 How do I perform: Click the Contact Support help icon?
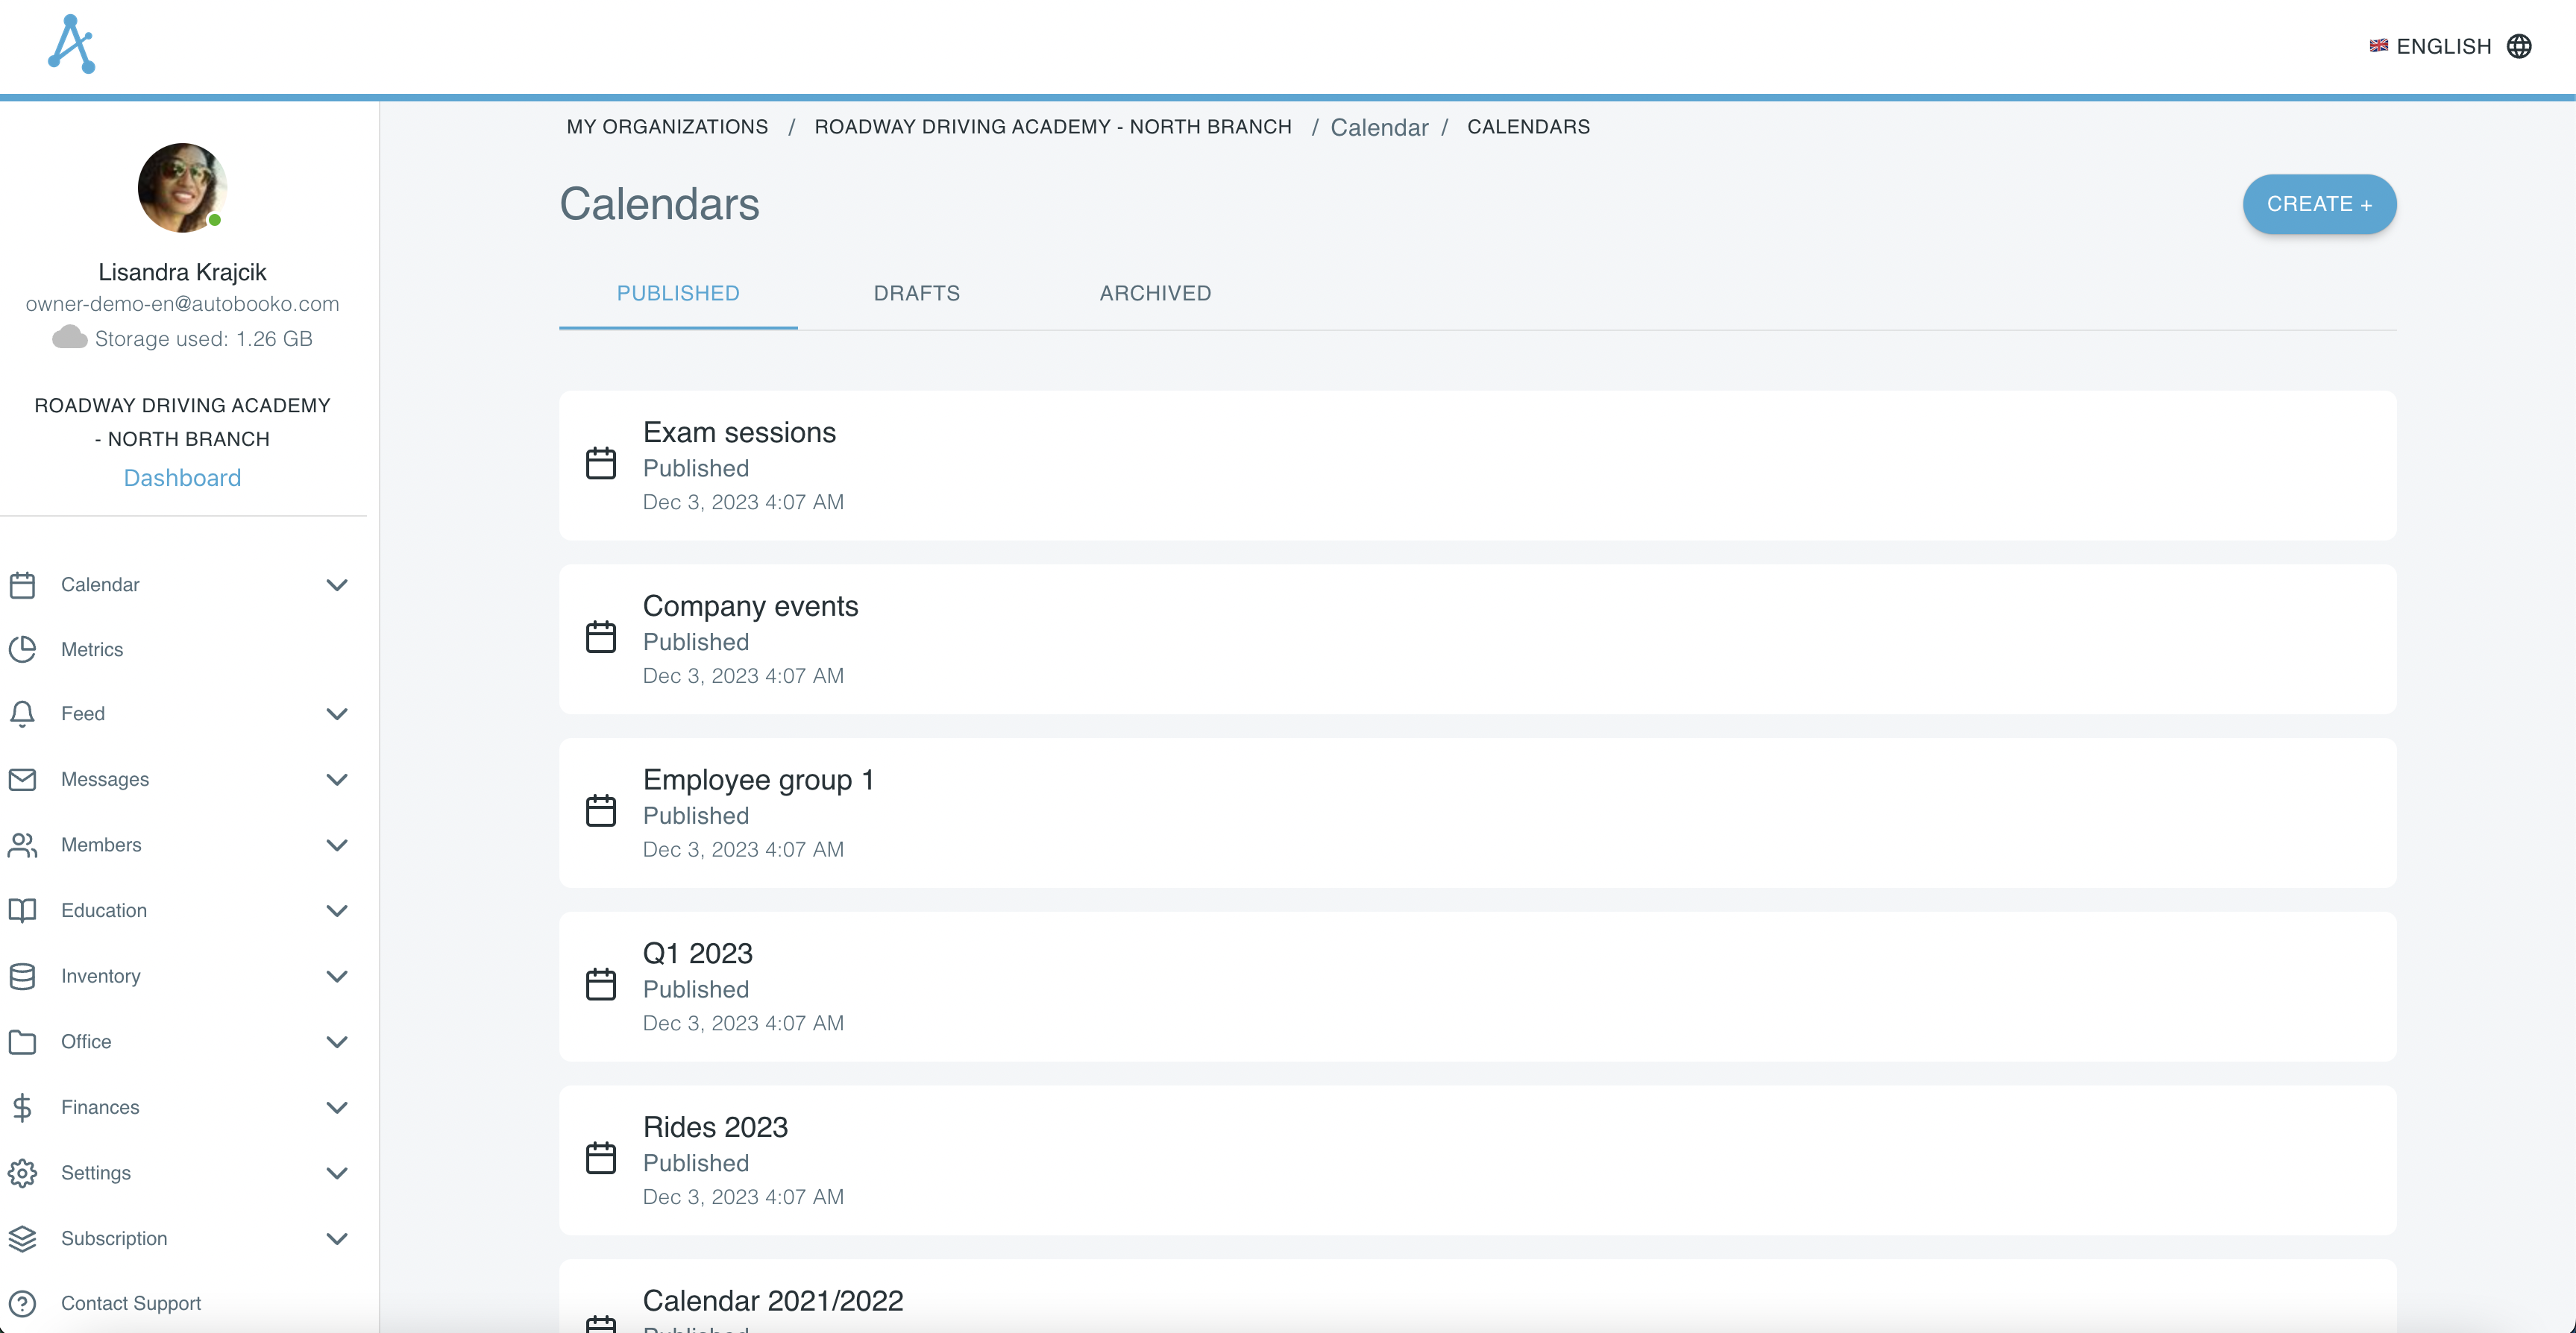(x=22, y=1303)
